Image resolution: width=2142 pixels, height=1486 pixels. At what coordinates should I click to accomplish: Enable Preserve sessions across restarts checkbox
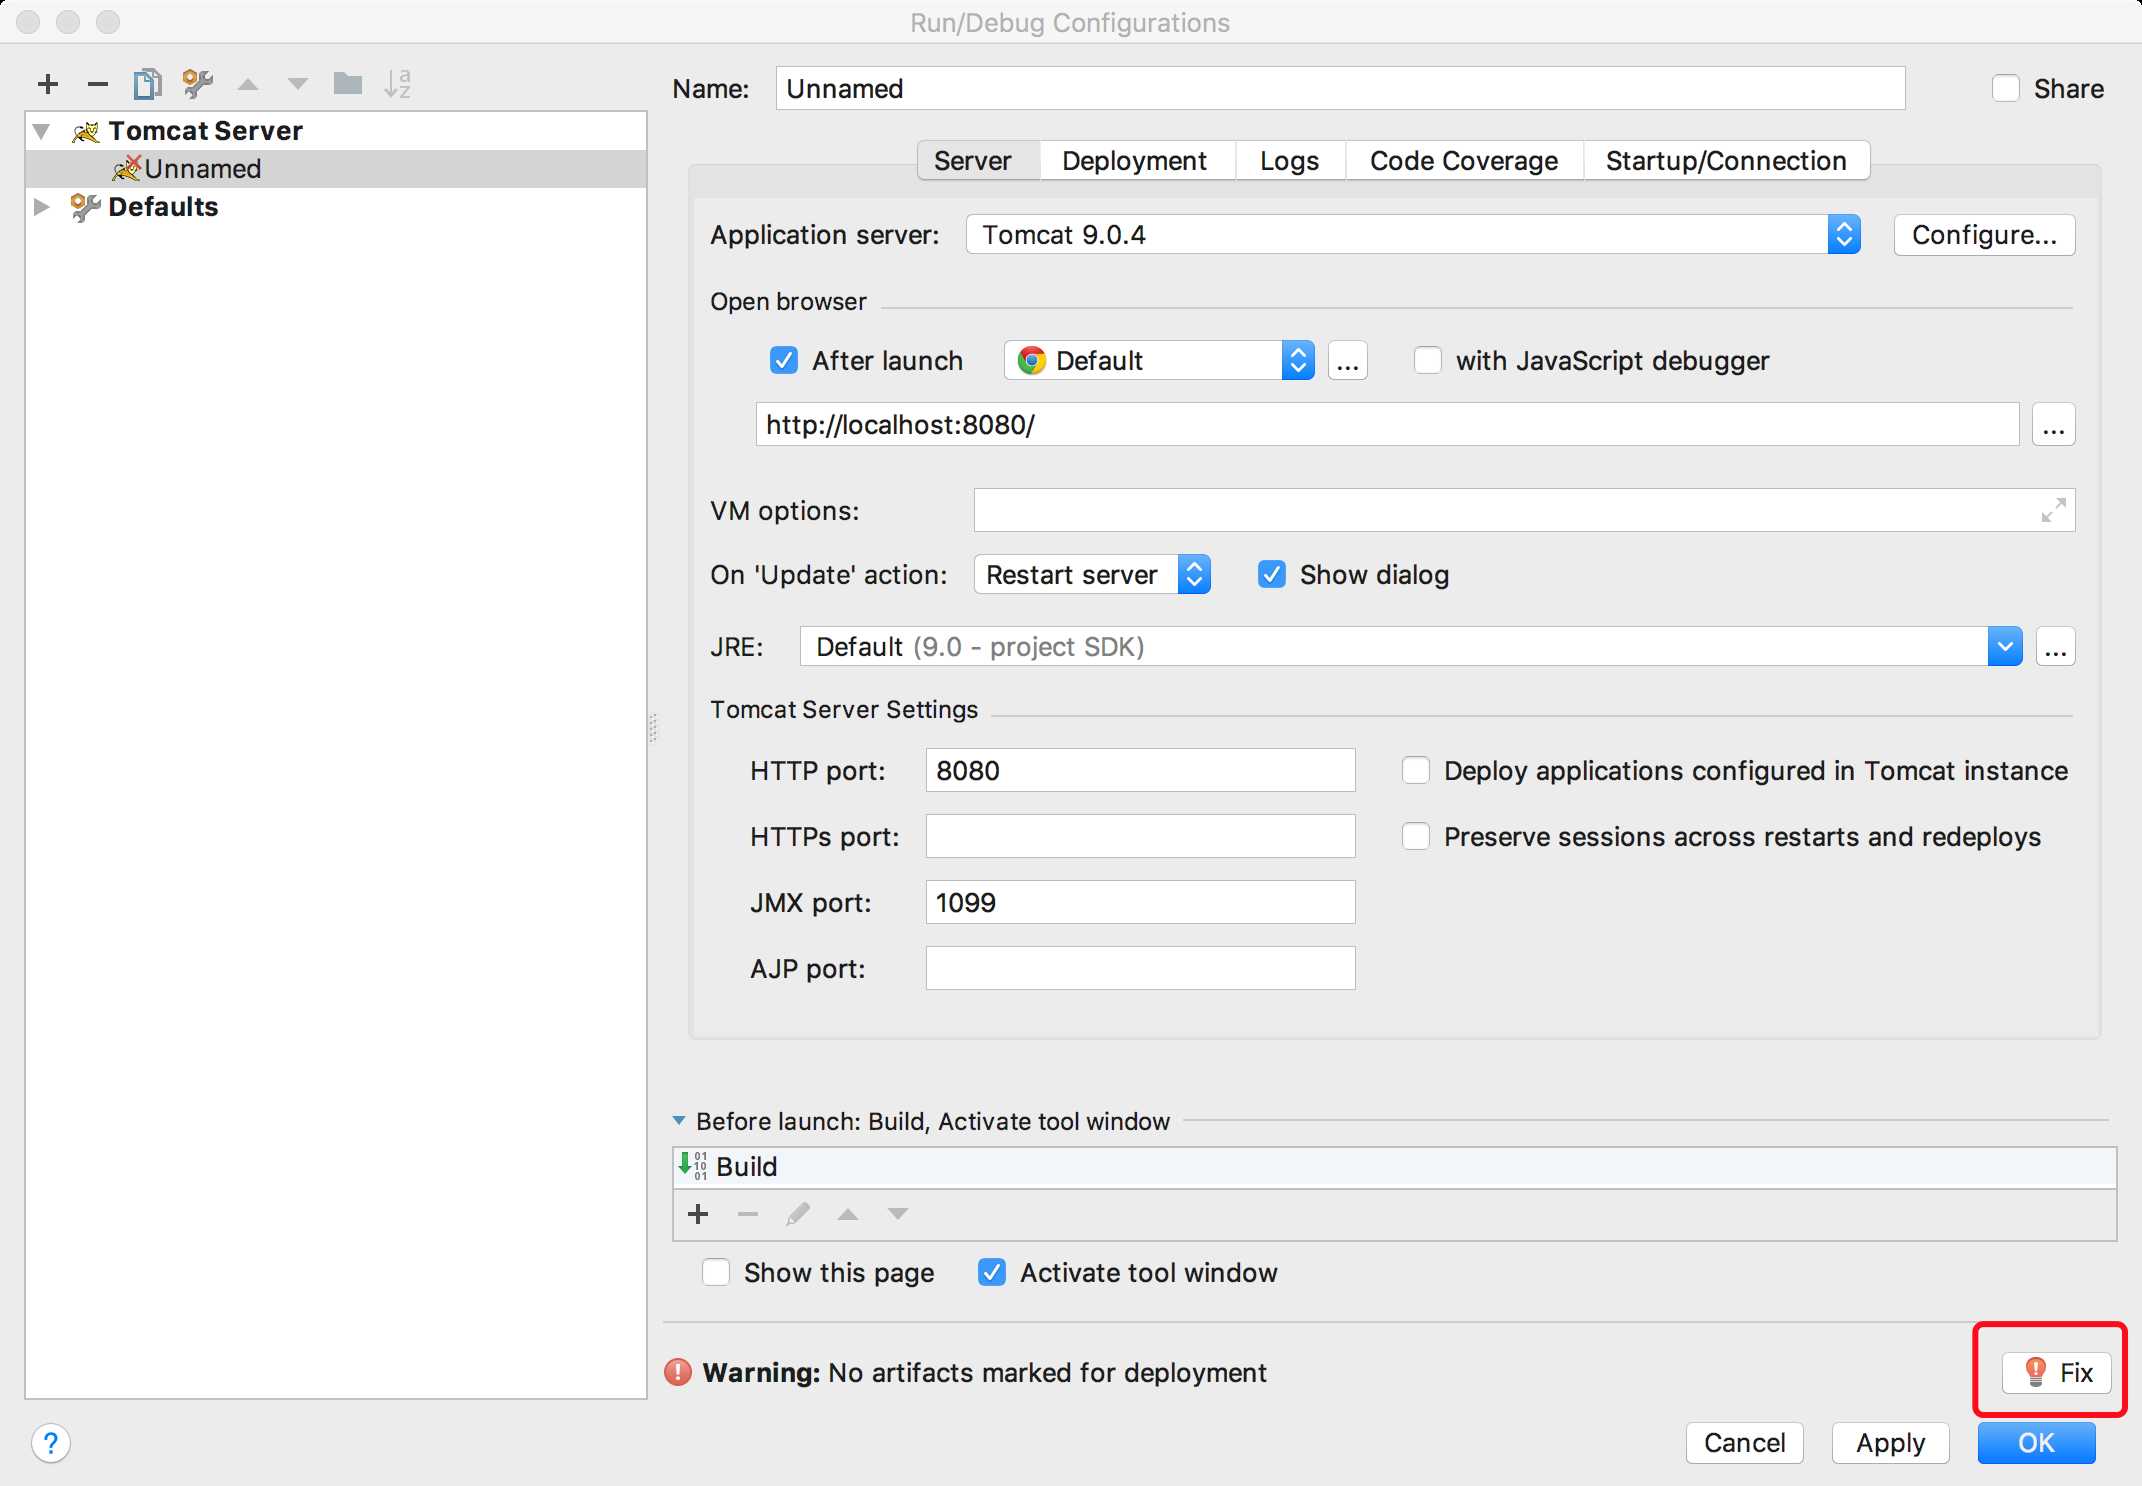tap(1414, 837)
